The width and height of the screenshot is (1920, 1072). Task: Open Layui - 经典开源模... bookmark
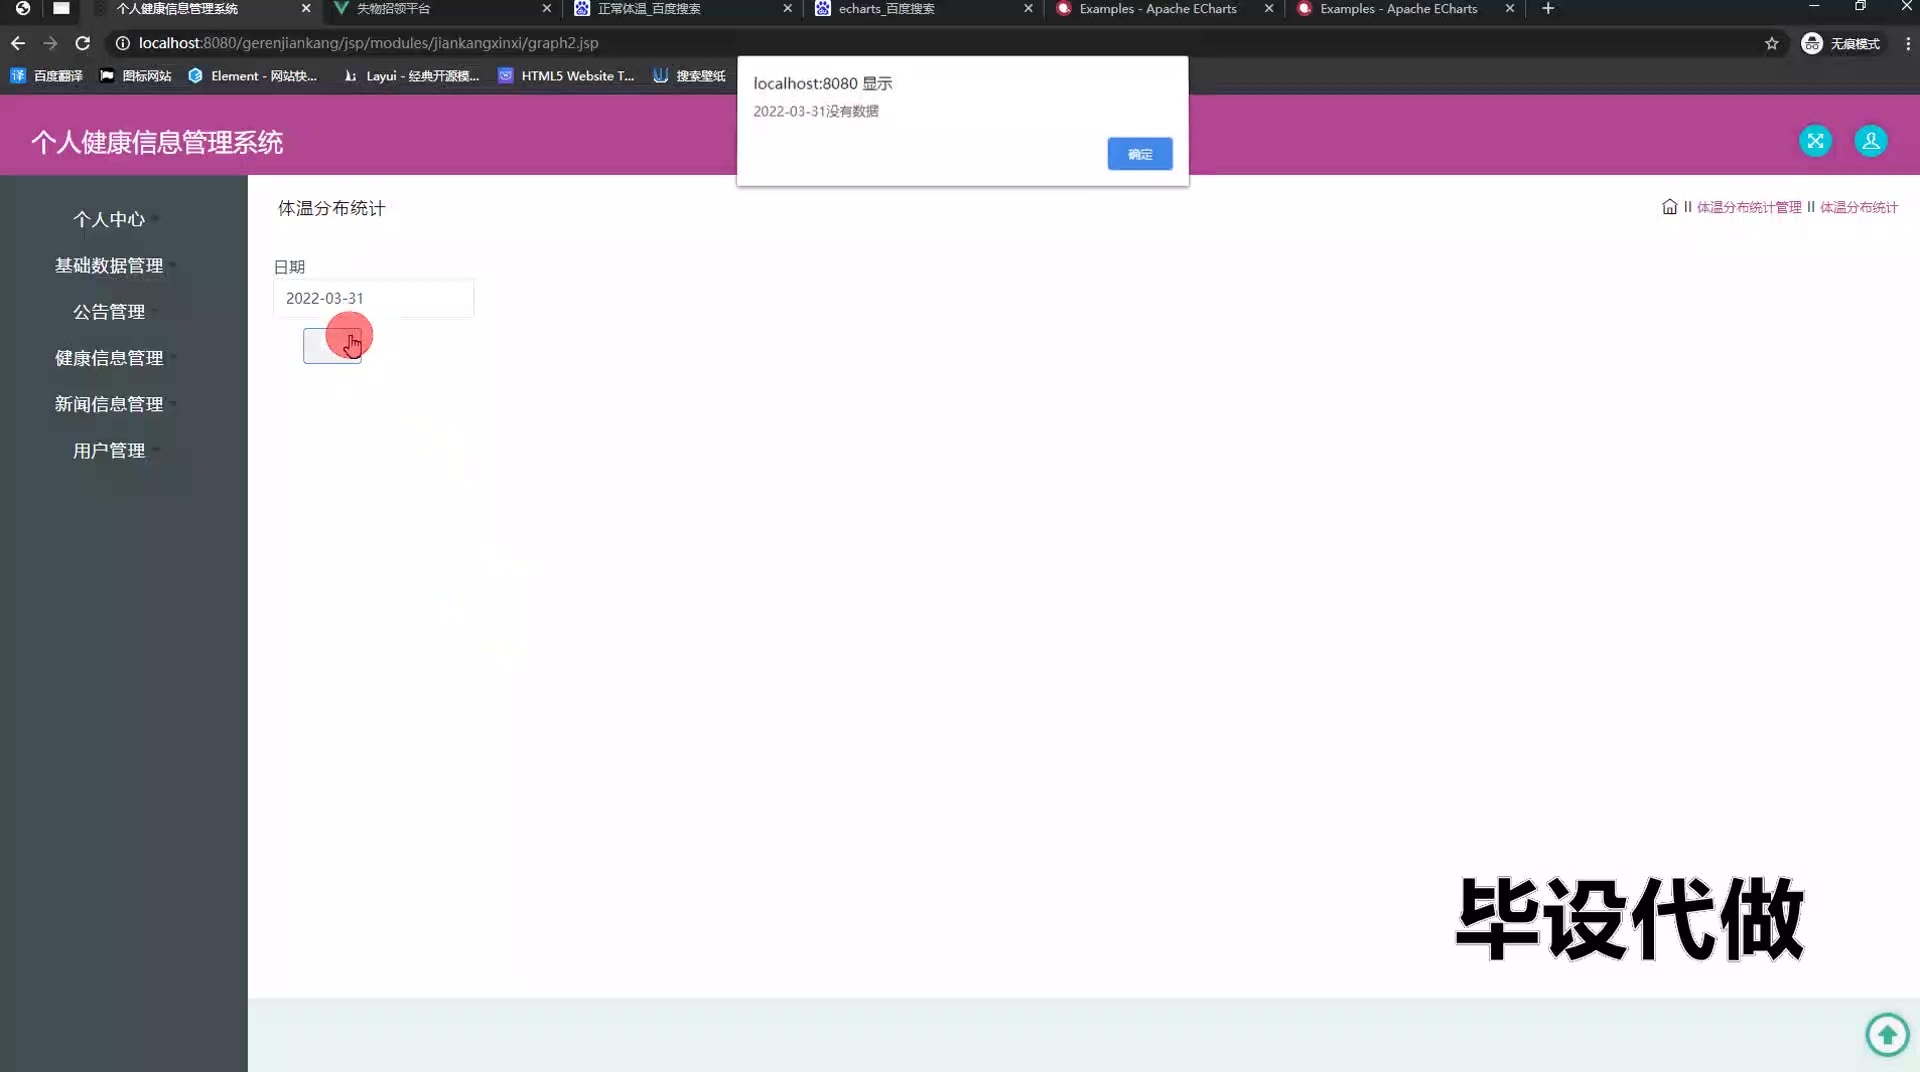411,76
